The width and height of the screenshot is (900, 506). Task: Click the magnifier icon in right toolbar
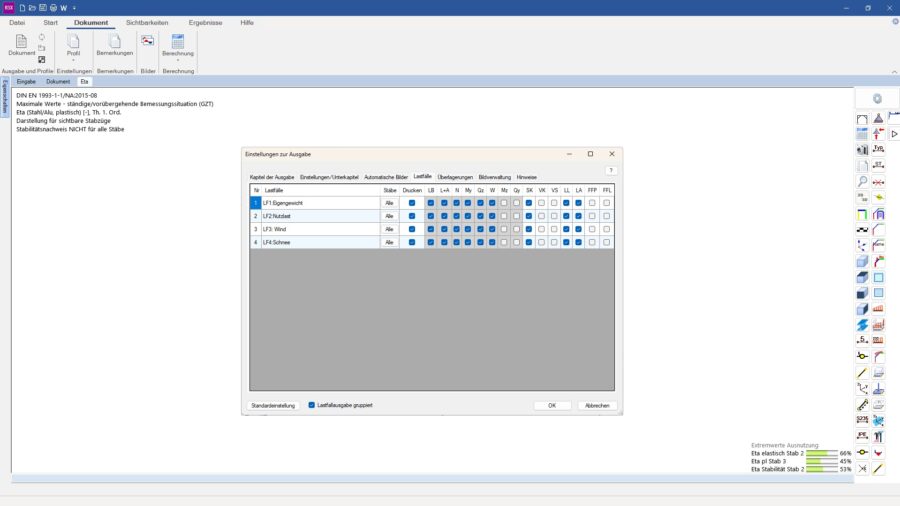862,183
